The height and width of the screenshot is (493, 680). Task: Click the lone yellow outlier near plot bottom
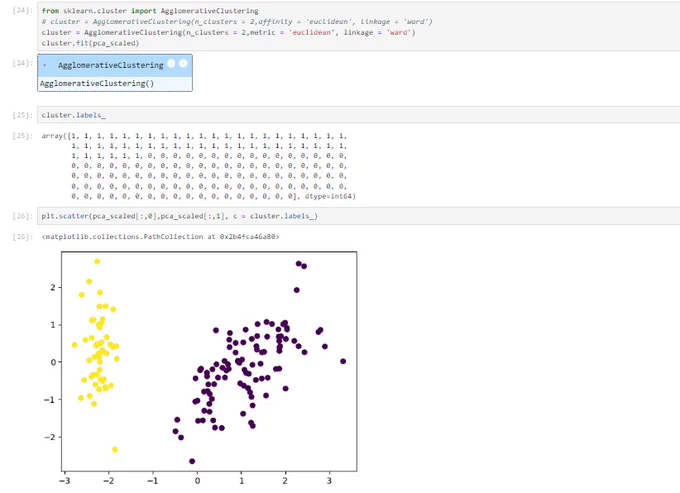coord(115,450)
